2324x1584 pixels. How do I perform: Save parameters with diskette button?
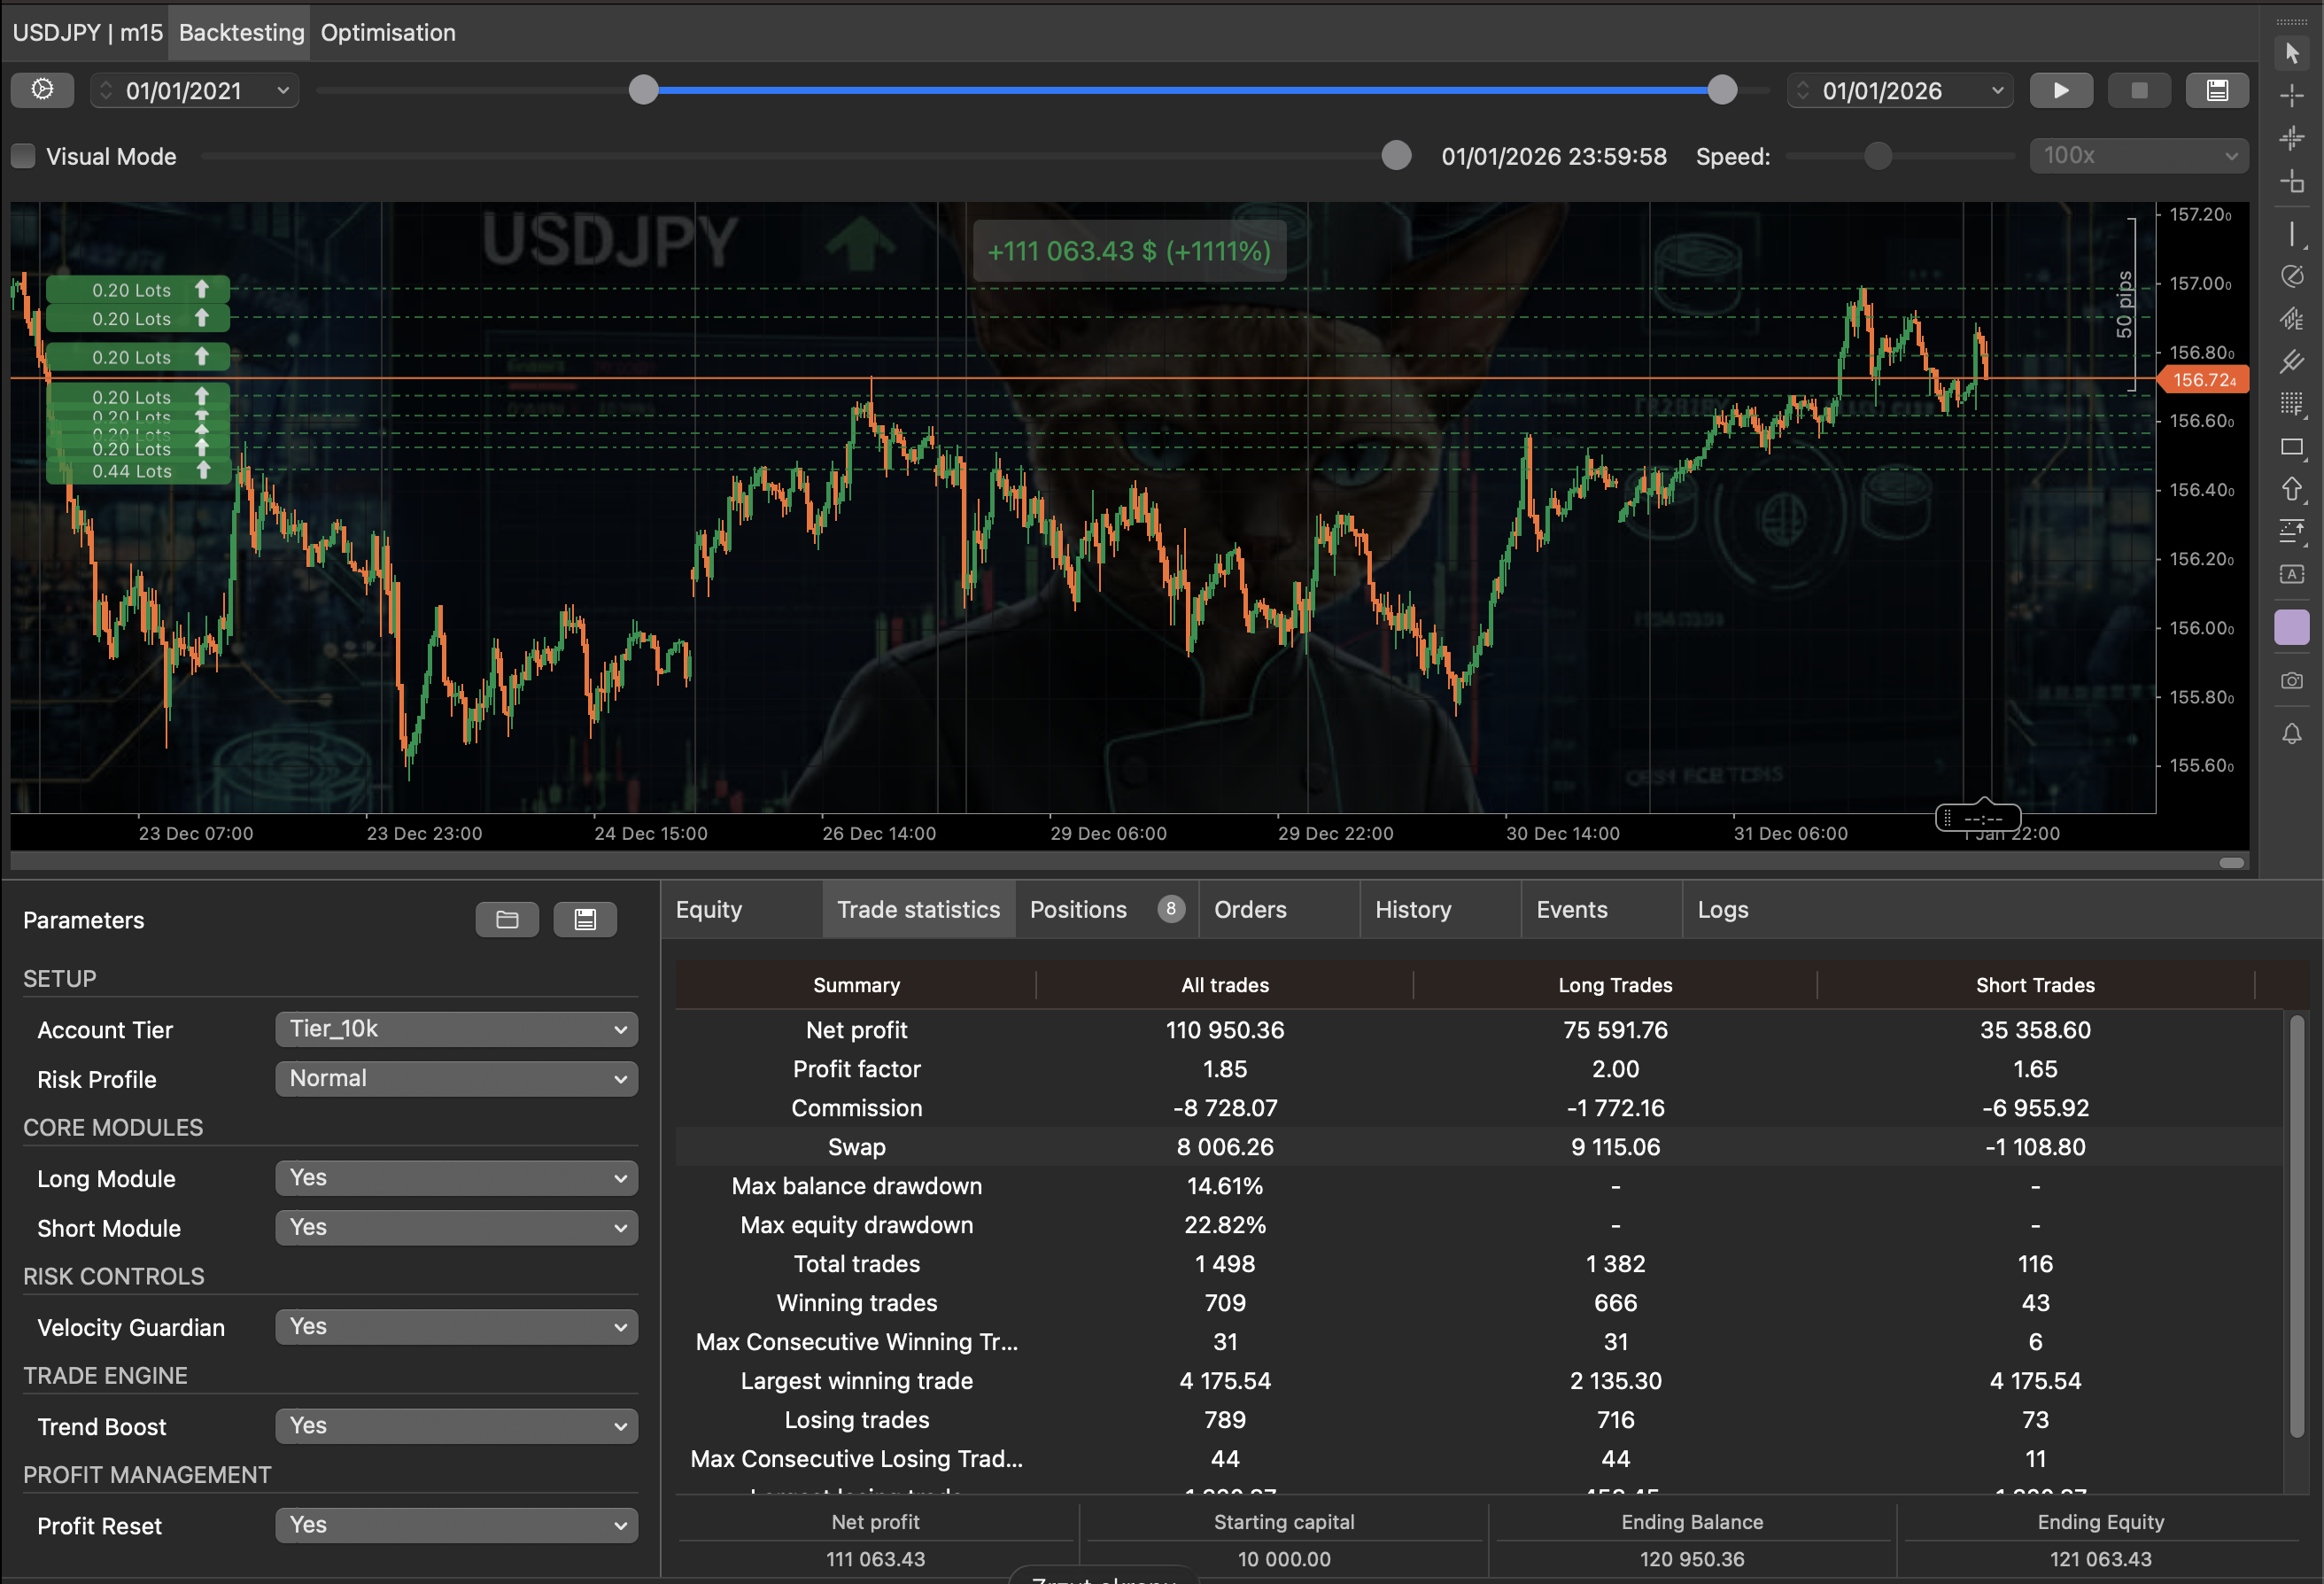(x=585, y=919)
